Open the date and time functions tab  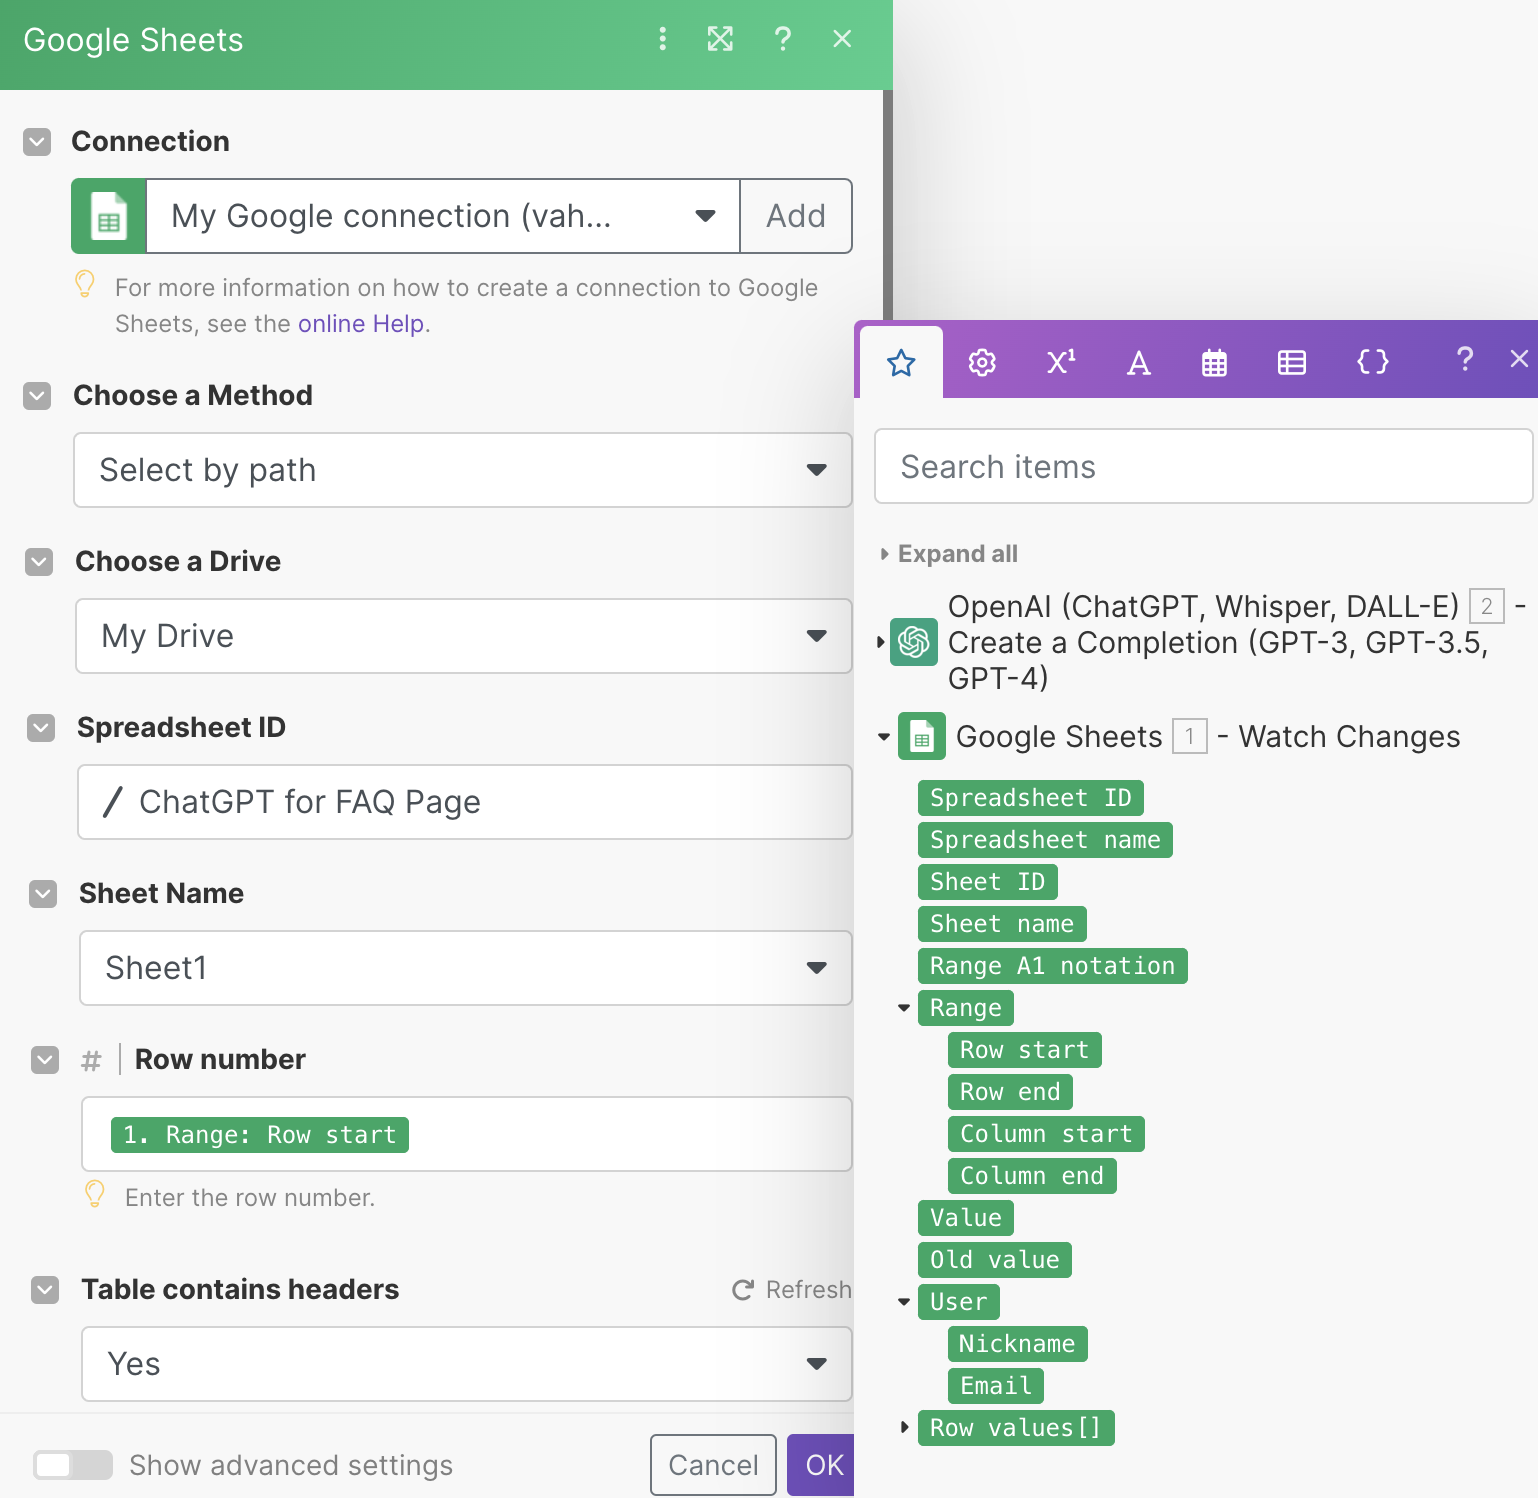[x=1214, y=362]
